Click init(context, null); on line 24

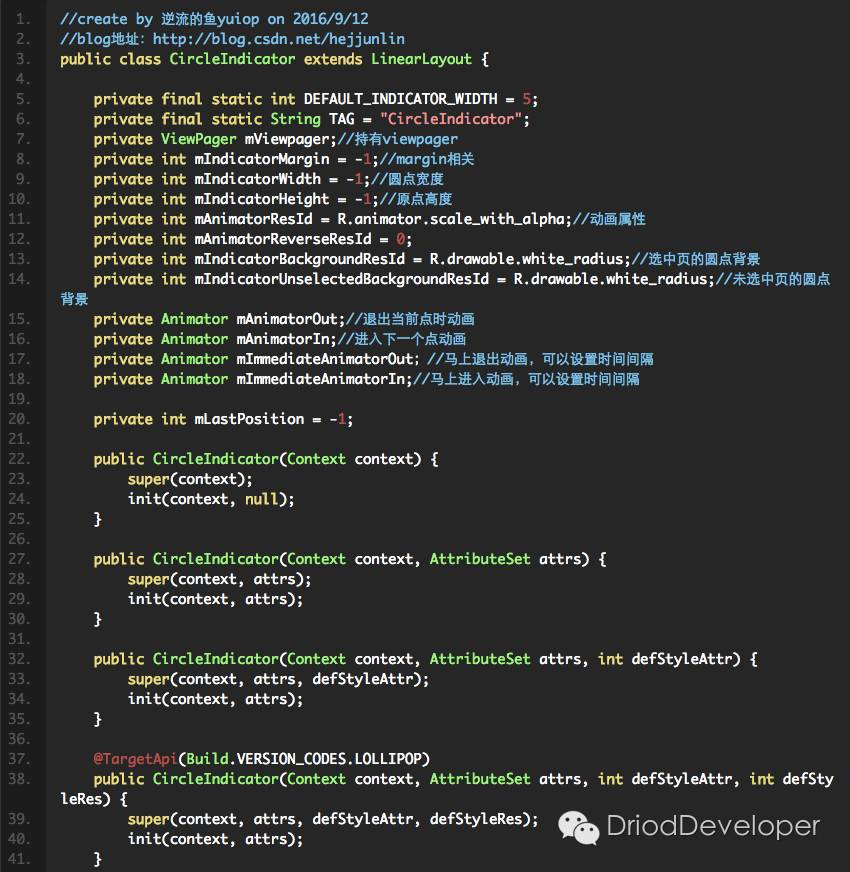click(211, 499)
